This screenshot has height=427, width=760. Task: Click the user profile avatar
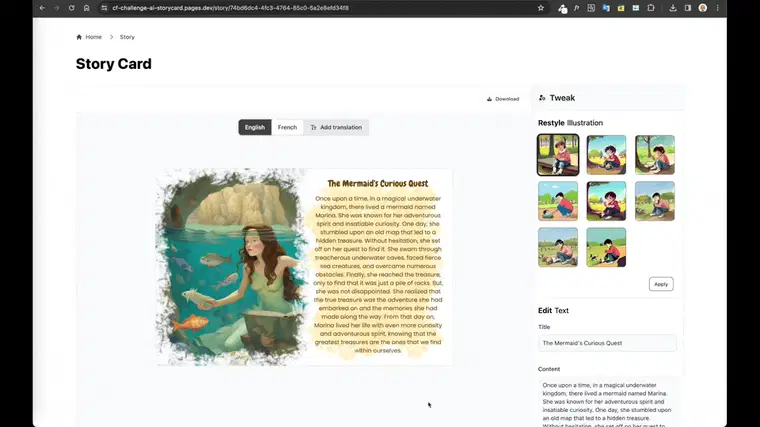(x=702, y=8)
